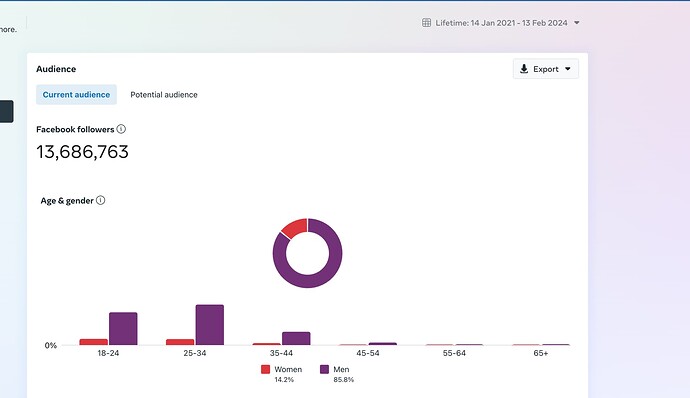Click the Women red legend swatch

click(x=265, y=369)
